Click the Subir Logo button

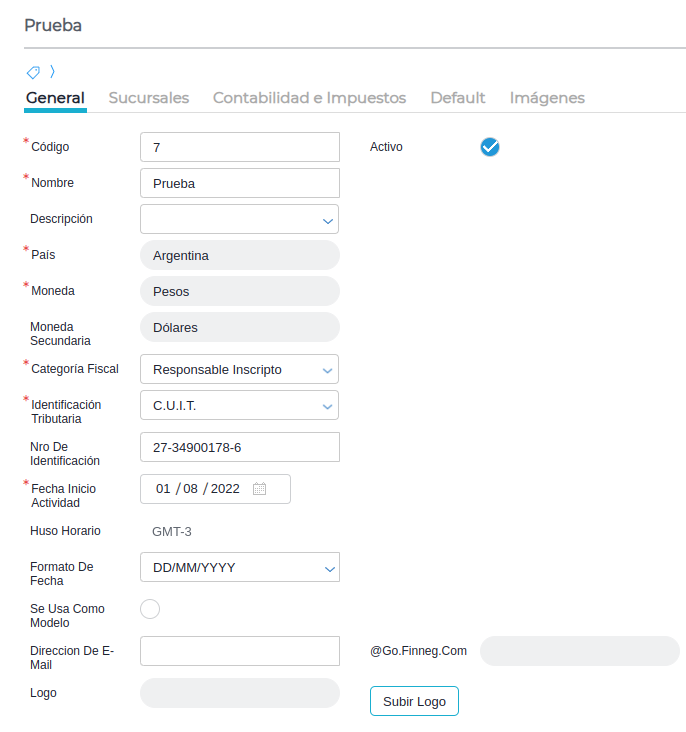click(x=414, y=701)
